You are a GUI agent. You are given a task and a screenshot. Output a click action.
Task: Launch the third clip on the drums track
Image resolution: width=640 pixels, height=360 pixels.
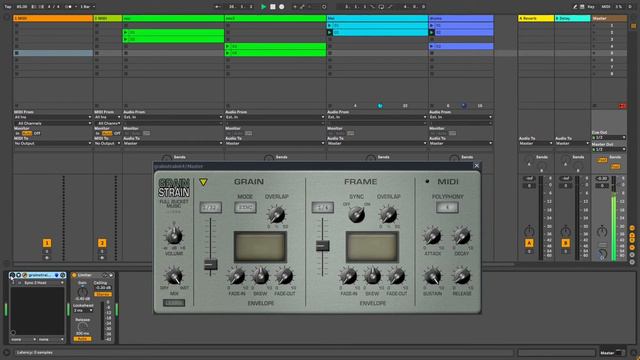[x=432, y=46]
